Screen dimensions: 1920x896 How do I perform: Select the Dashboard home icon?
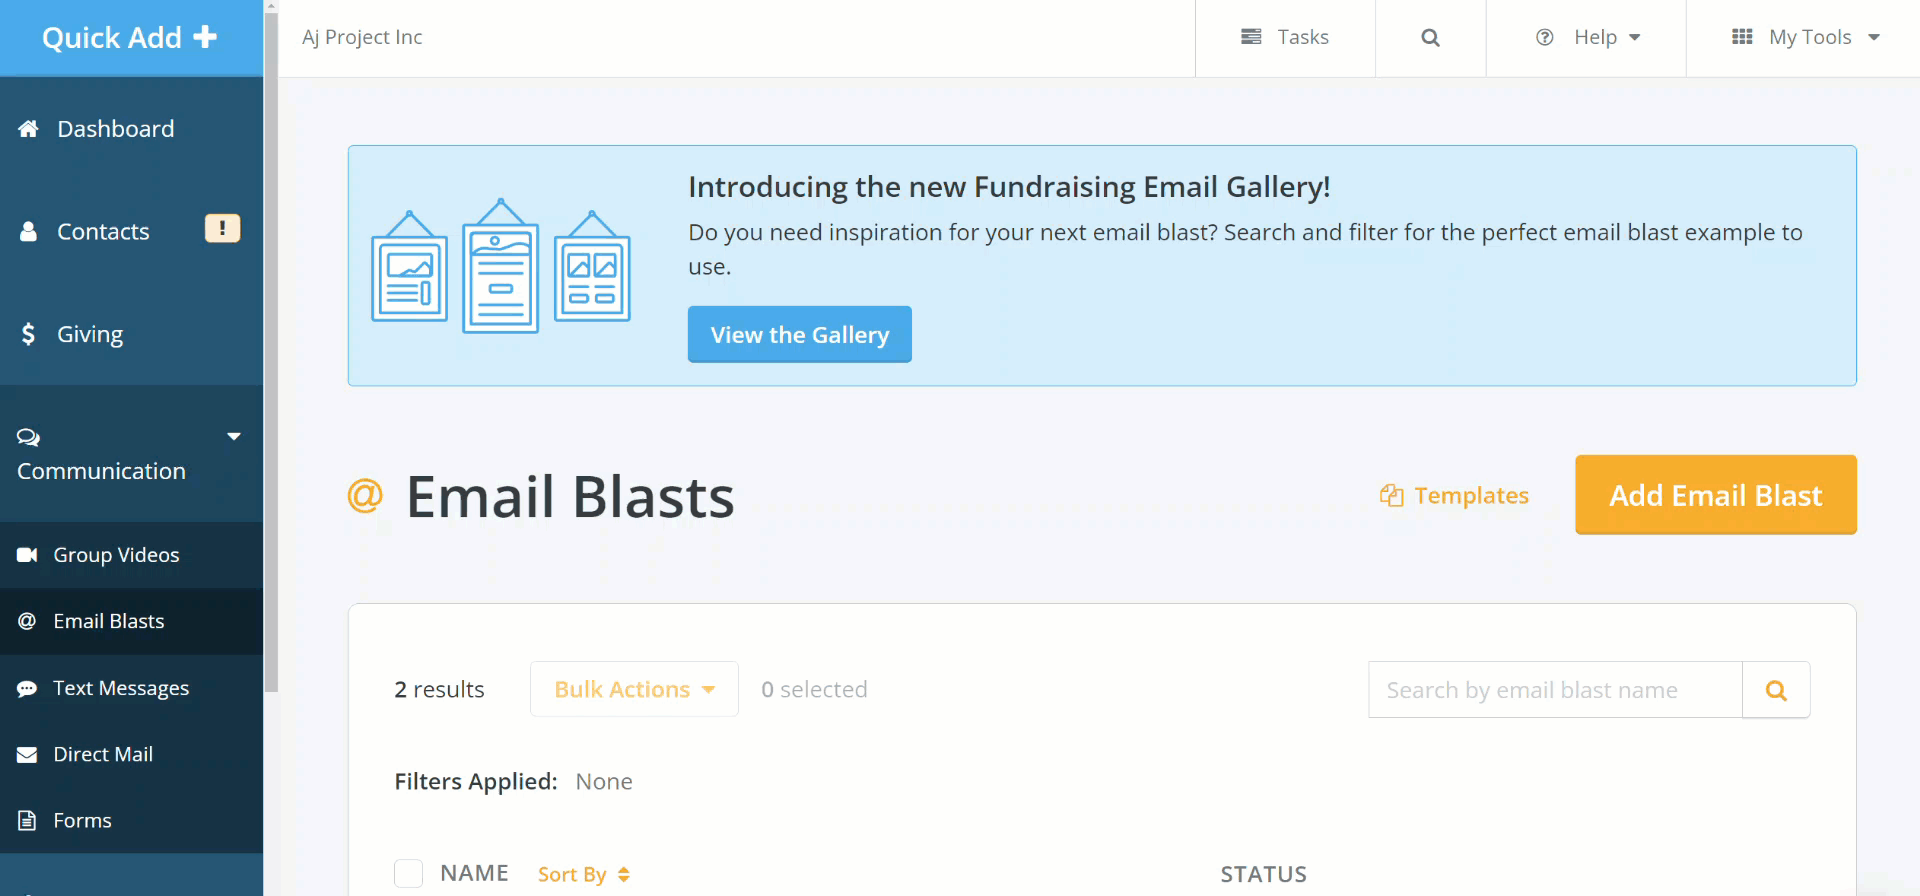pos(27,128)
